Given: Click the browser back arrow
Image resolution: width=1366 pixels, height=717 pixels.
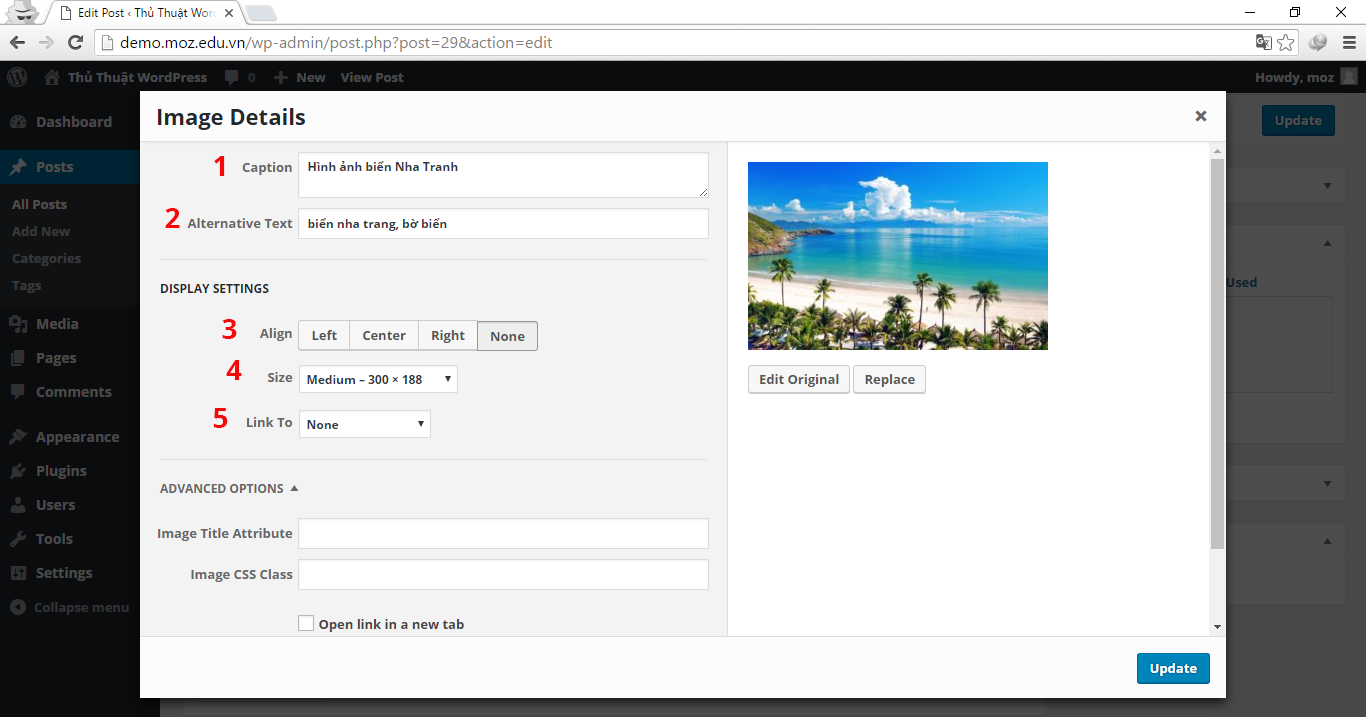Looking at the screenshot, I should 17,43.
